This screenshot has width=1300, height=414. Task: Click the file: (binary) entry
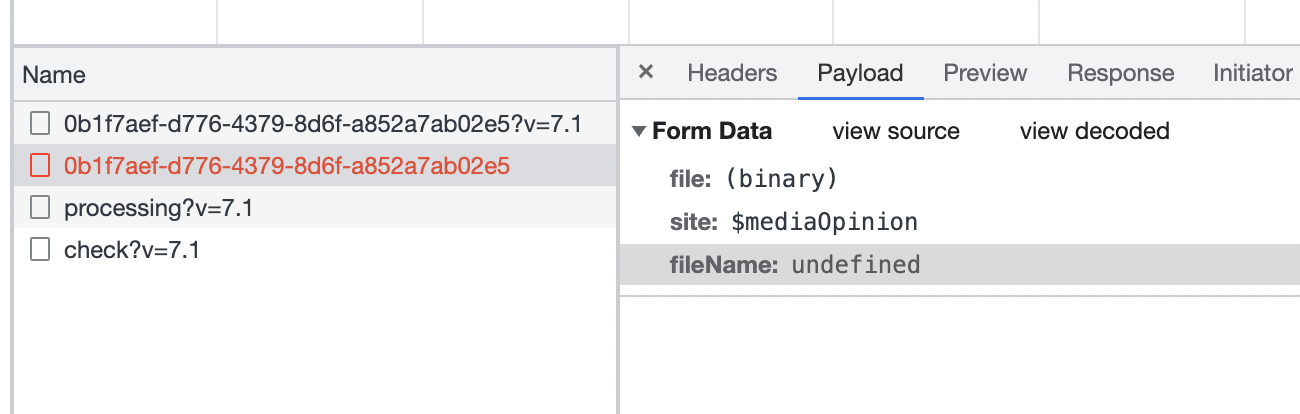[752, 180]
